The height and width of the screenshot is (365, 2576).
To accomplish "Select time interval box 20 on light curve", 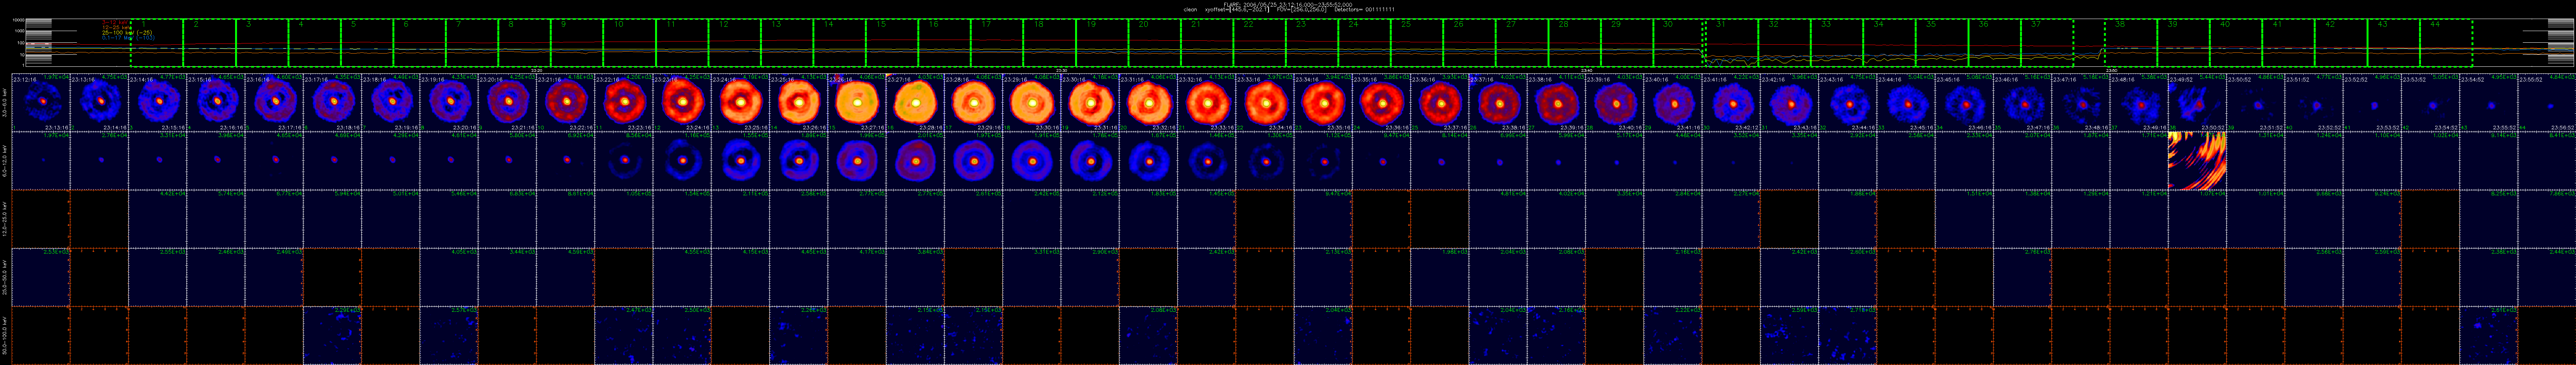I will point(1155,43).
